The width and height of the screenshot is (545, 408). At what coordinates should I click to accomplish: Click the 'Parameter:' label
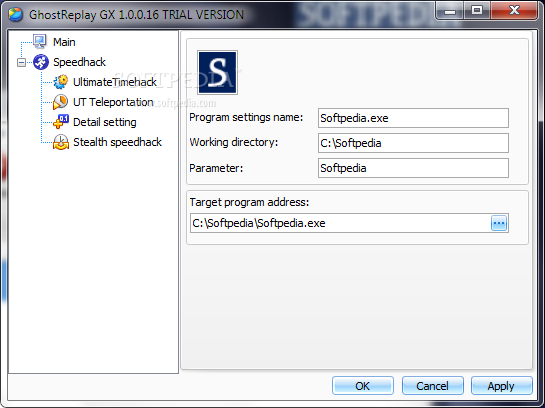click(x=216, y=168)
